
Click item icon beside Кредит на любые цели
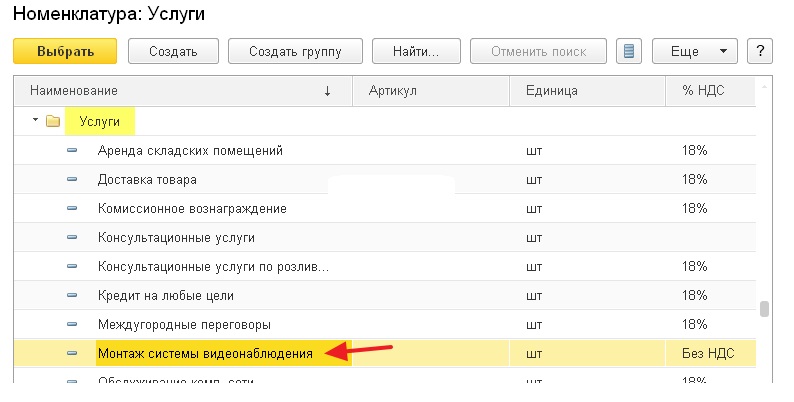coord(72,295)
